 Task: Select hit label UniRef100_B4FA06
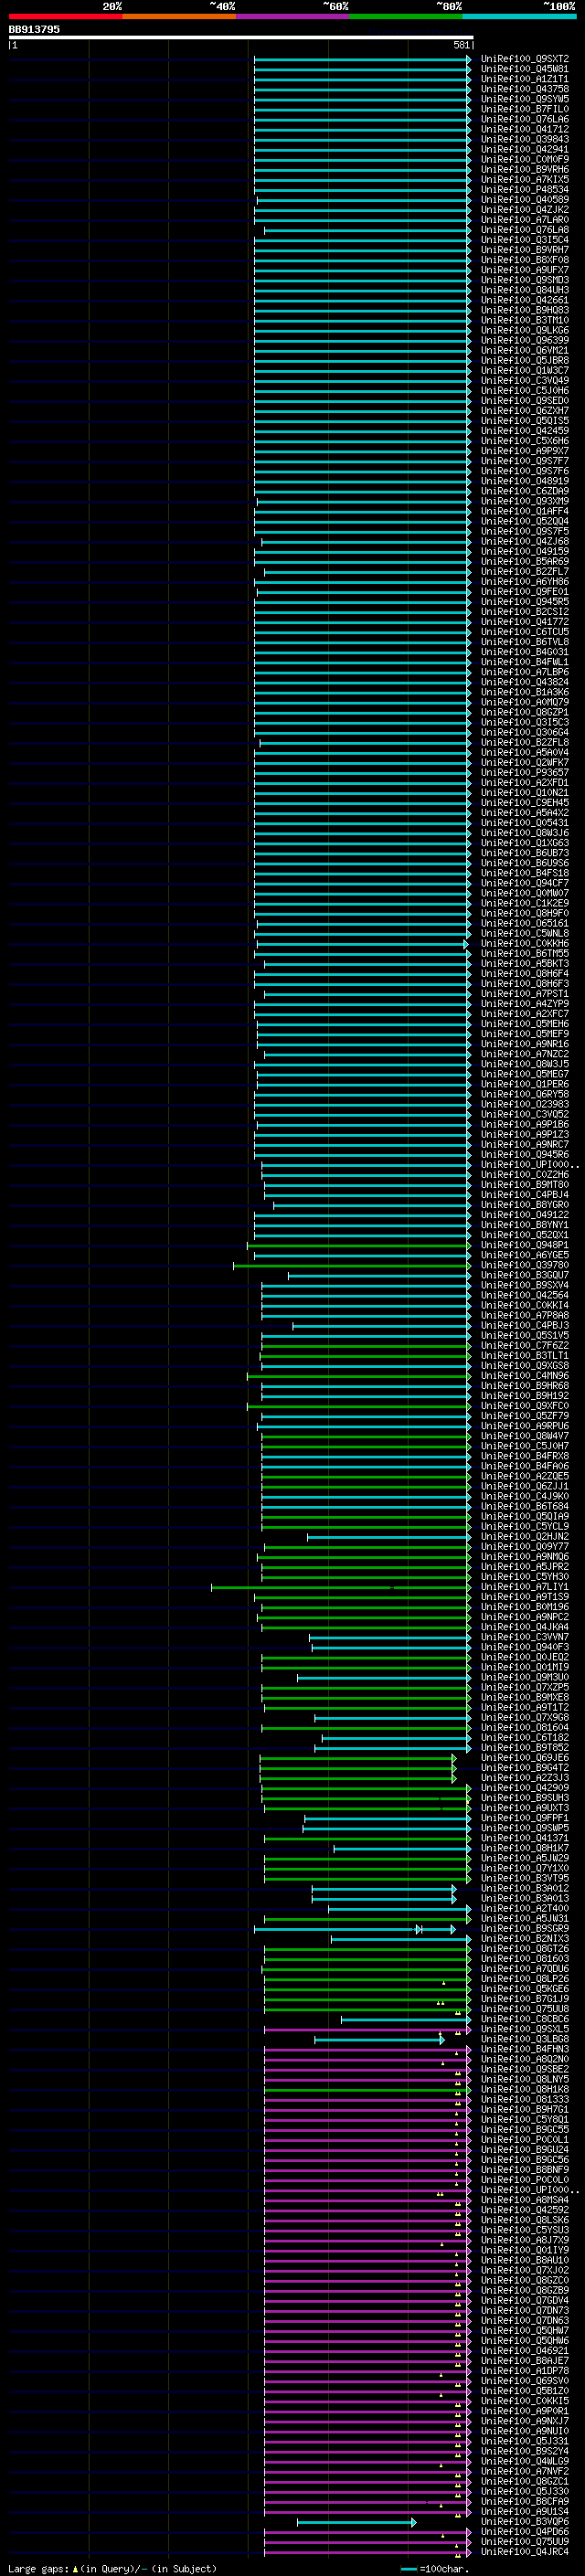[x=524, y=1466]
